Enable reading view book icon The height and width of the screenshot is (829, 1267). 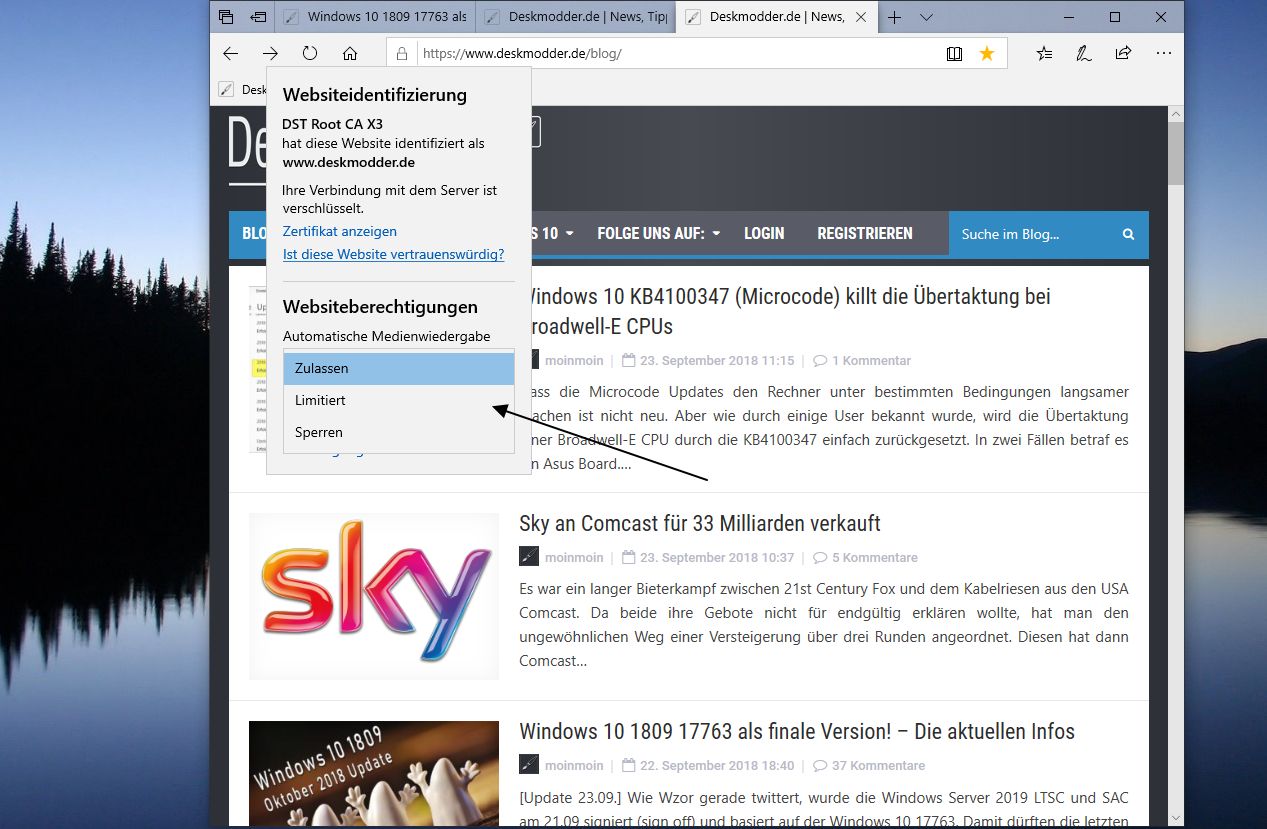954,53
